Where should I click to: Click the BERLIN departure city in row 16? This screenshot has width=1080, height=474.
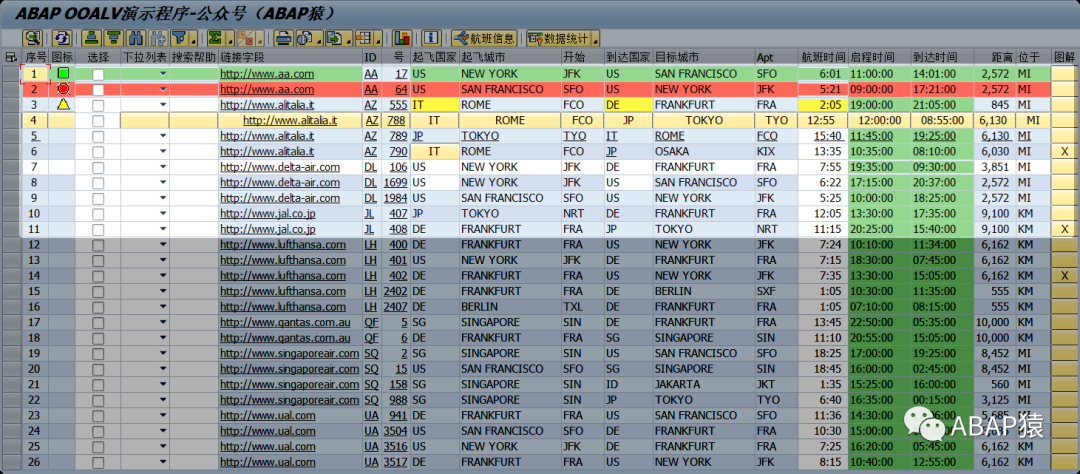click(x=510, y=307)
